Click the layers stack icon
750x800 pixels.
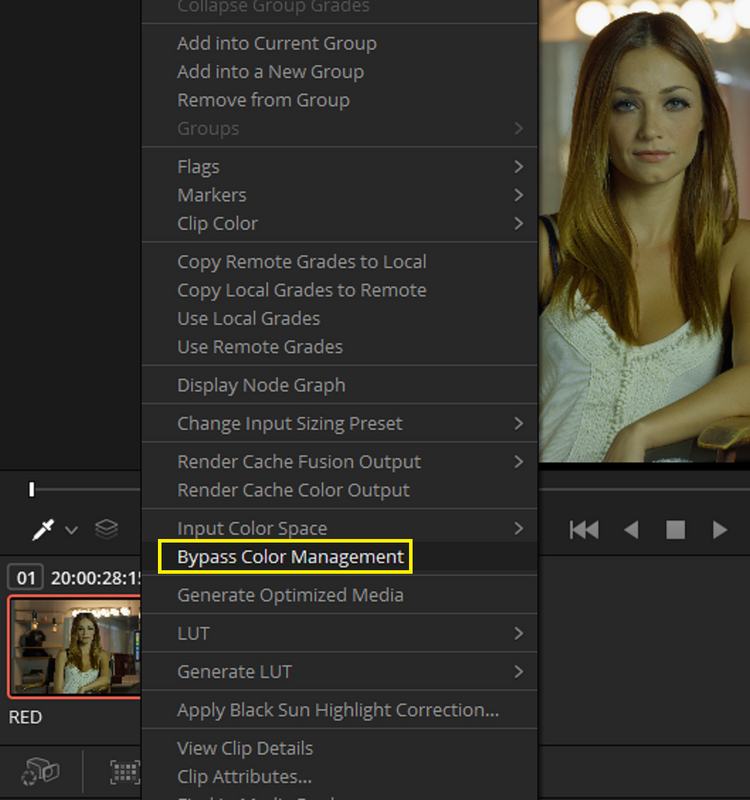[107, 529]
